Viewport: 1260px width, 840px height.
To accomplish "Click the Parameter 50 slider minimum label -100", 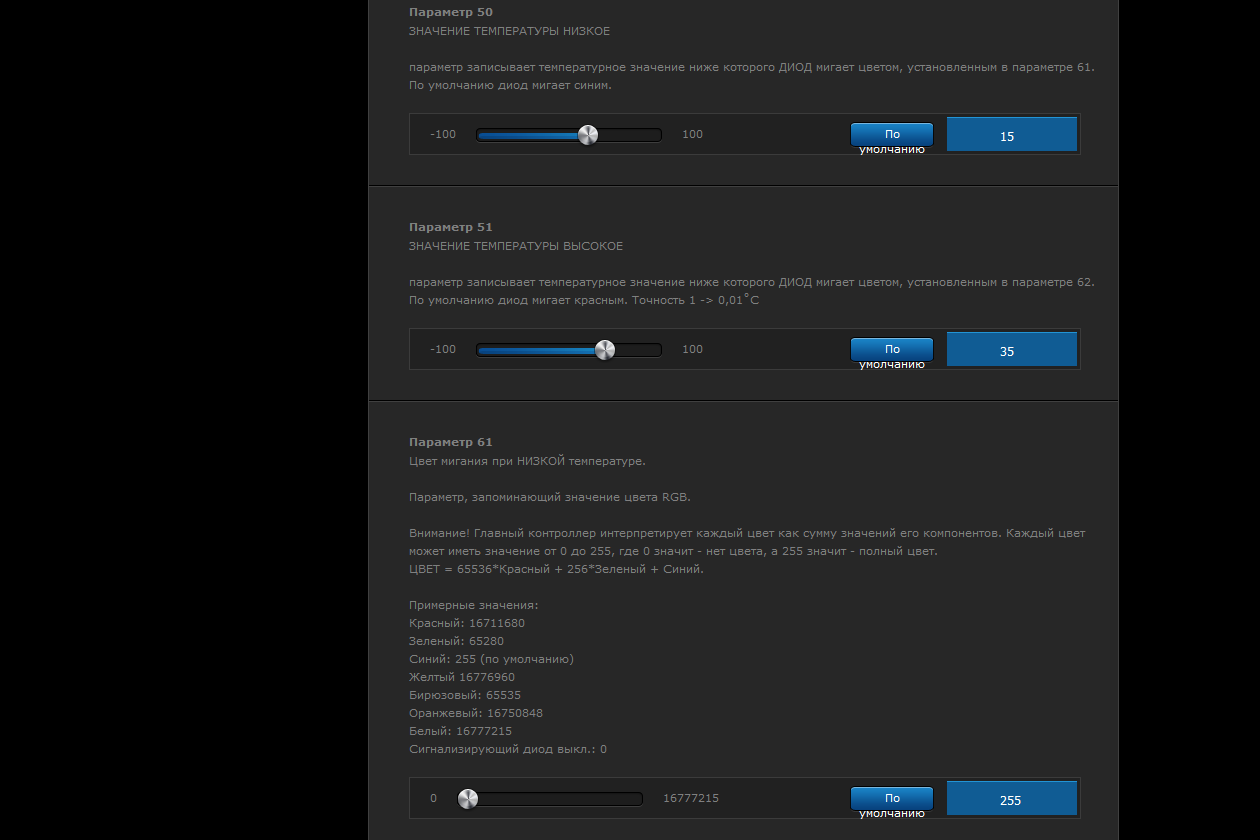I will pyautogui.click(x=443, y=134).
